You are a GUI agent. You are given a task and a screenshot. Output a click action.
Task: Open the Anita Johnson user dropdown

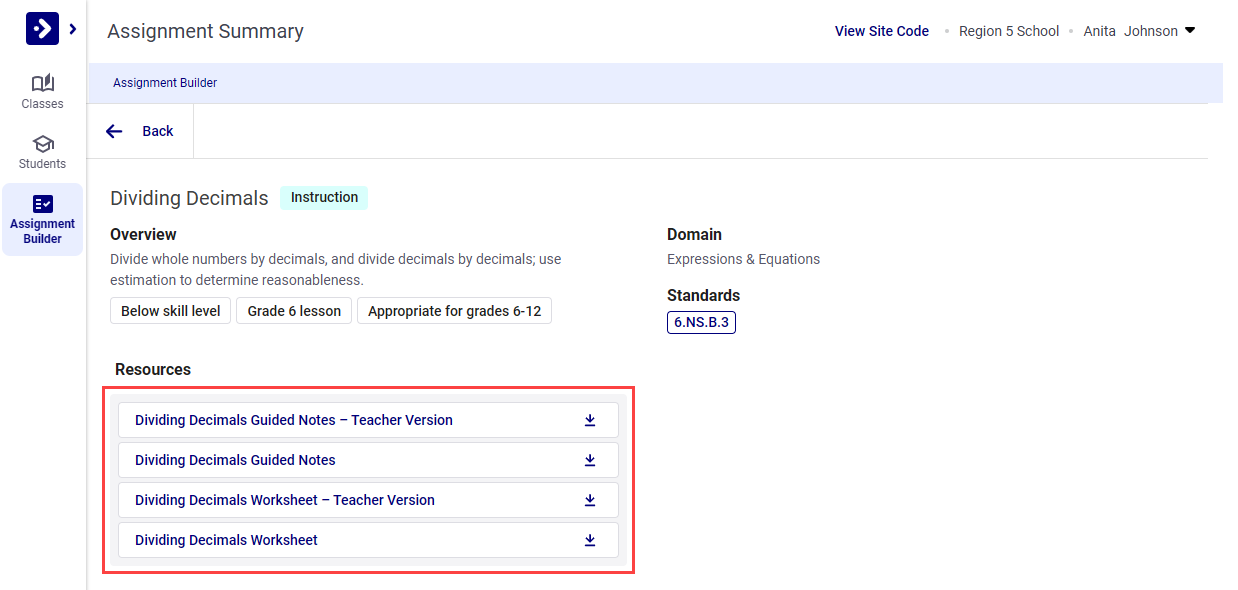coord(1189,31)
